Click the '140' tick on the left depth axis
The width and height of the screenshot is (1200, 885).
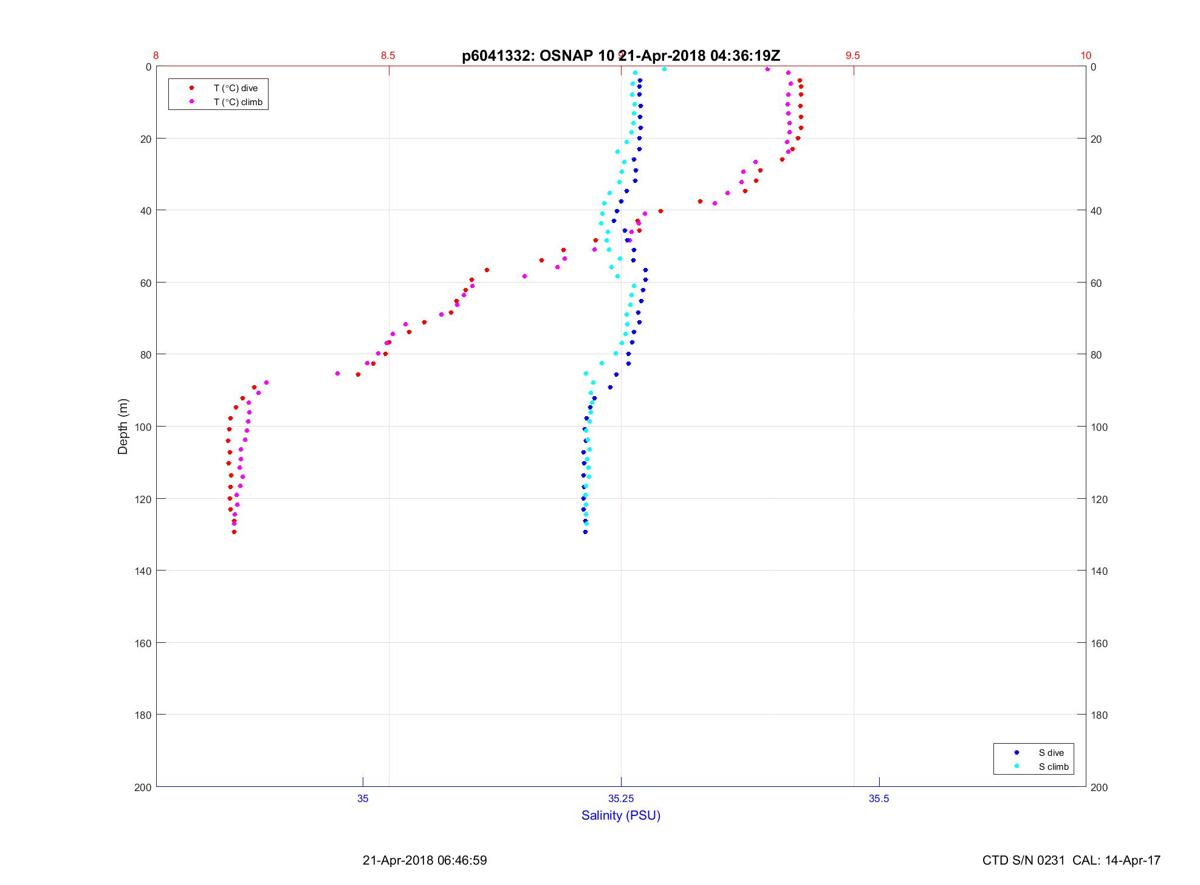pos(142,571)
